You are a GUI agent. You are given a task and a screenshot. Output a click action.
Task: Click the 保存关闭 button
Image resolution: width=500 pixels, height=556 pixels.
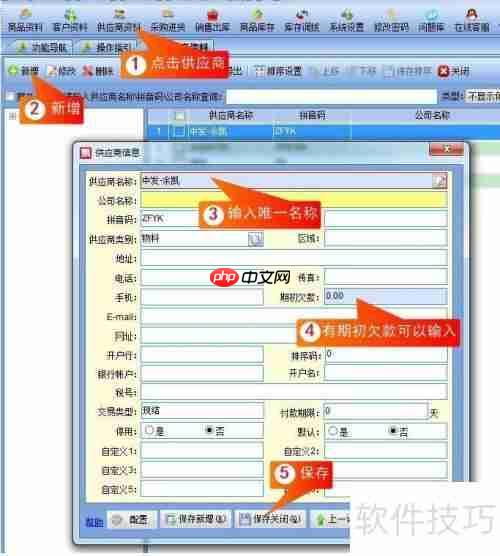(x=271, y=519)
